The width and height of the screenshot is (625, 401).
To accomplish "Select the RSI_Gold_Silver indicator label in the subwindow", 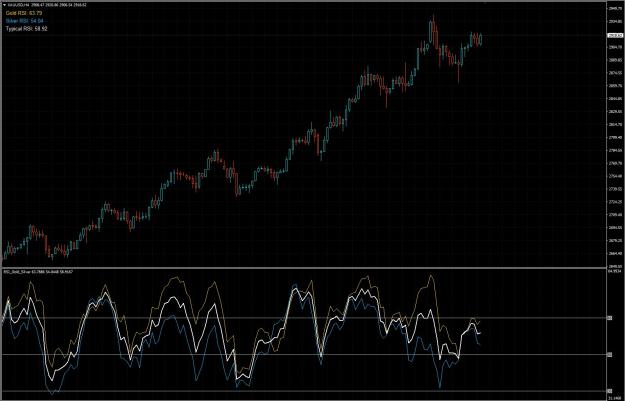I will coord(38,272).
